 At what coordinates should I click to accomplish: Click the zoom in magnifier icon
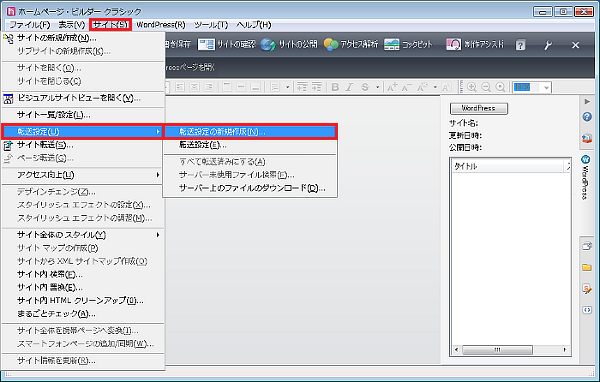pyautogui.click(x=472, y=87)
